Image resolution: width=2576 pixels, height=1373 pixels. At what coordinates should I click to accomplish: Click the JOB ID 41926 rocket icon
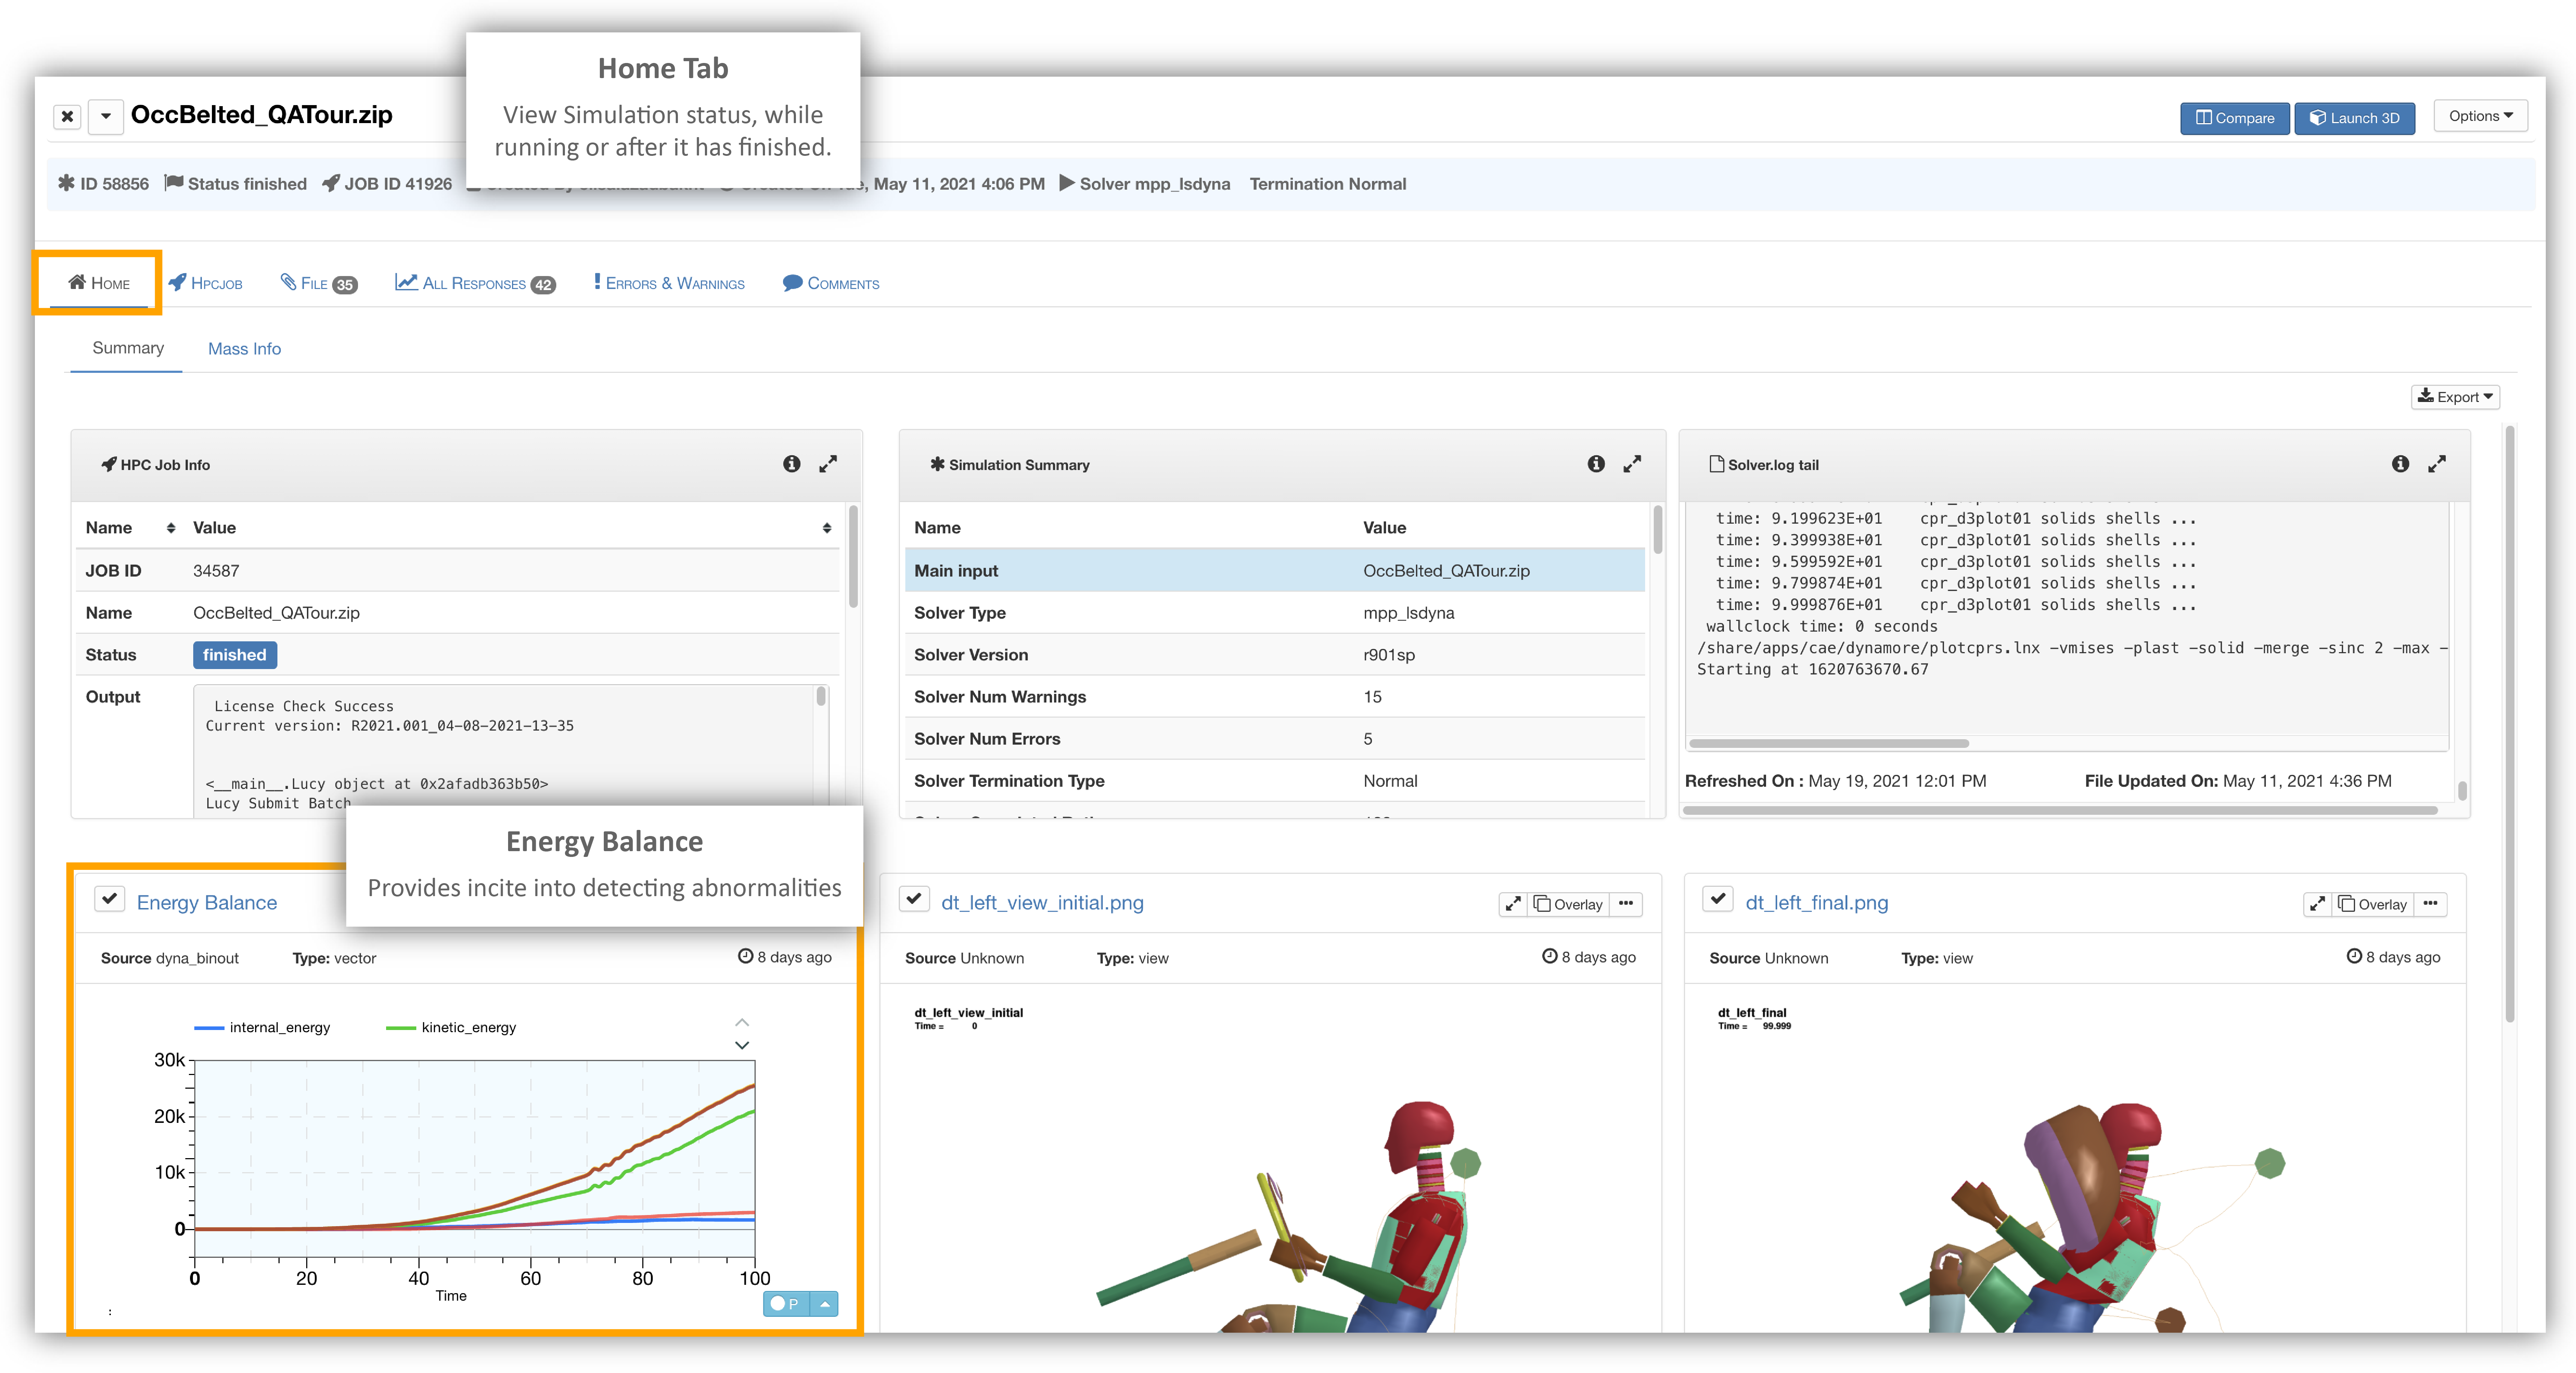pyautogui.click(x=331, y=183)
